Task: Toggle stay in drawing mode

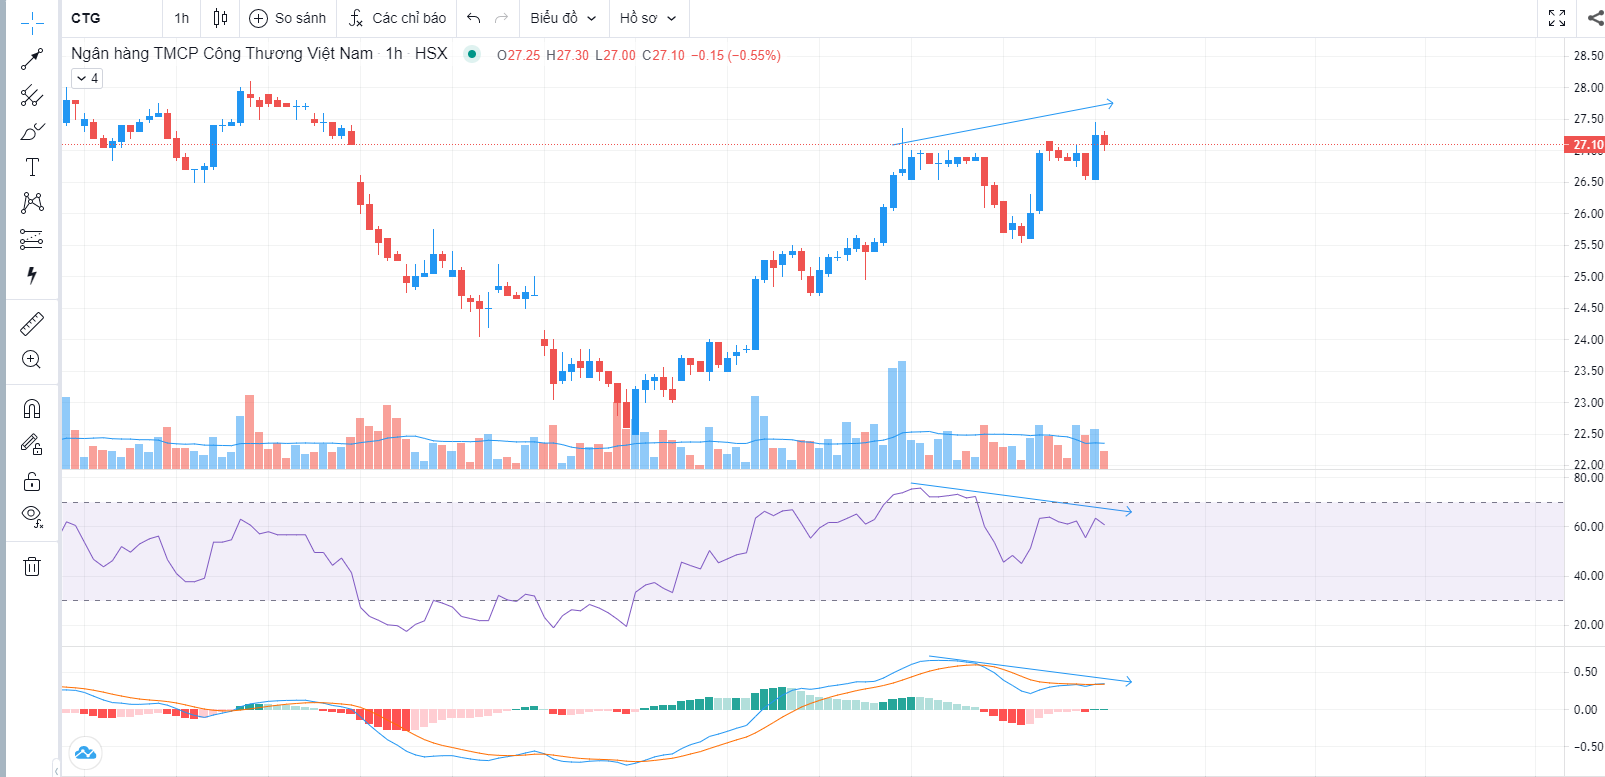Action: [32, 445]
